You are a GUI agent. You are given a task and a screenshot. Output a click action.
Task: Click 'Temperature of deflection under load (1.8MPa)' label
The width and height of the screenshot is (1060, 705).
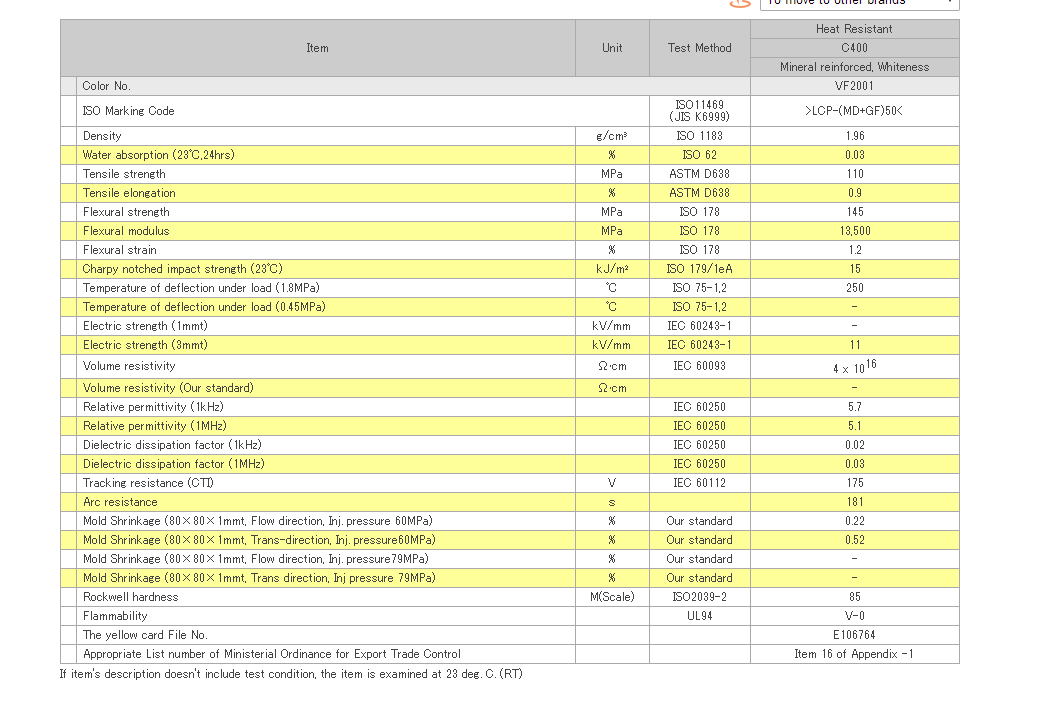point(201,287)
